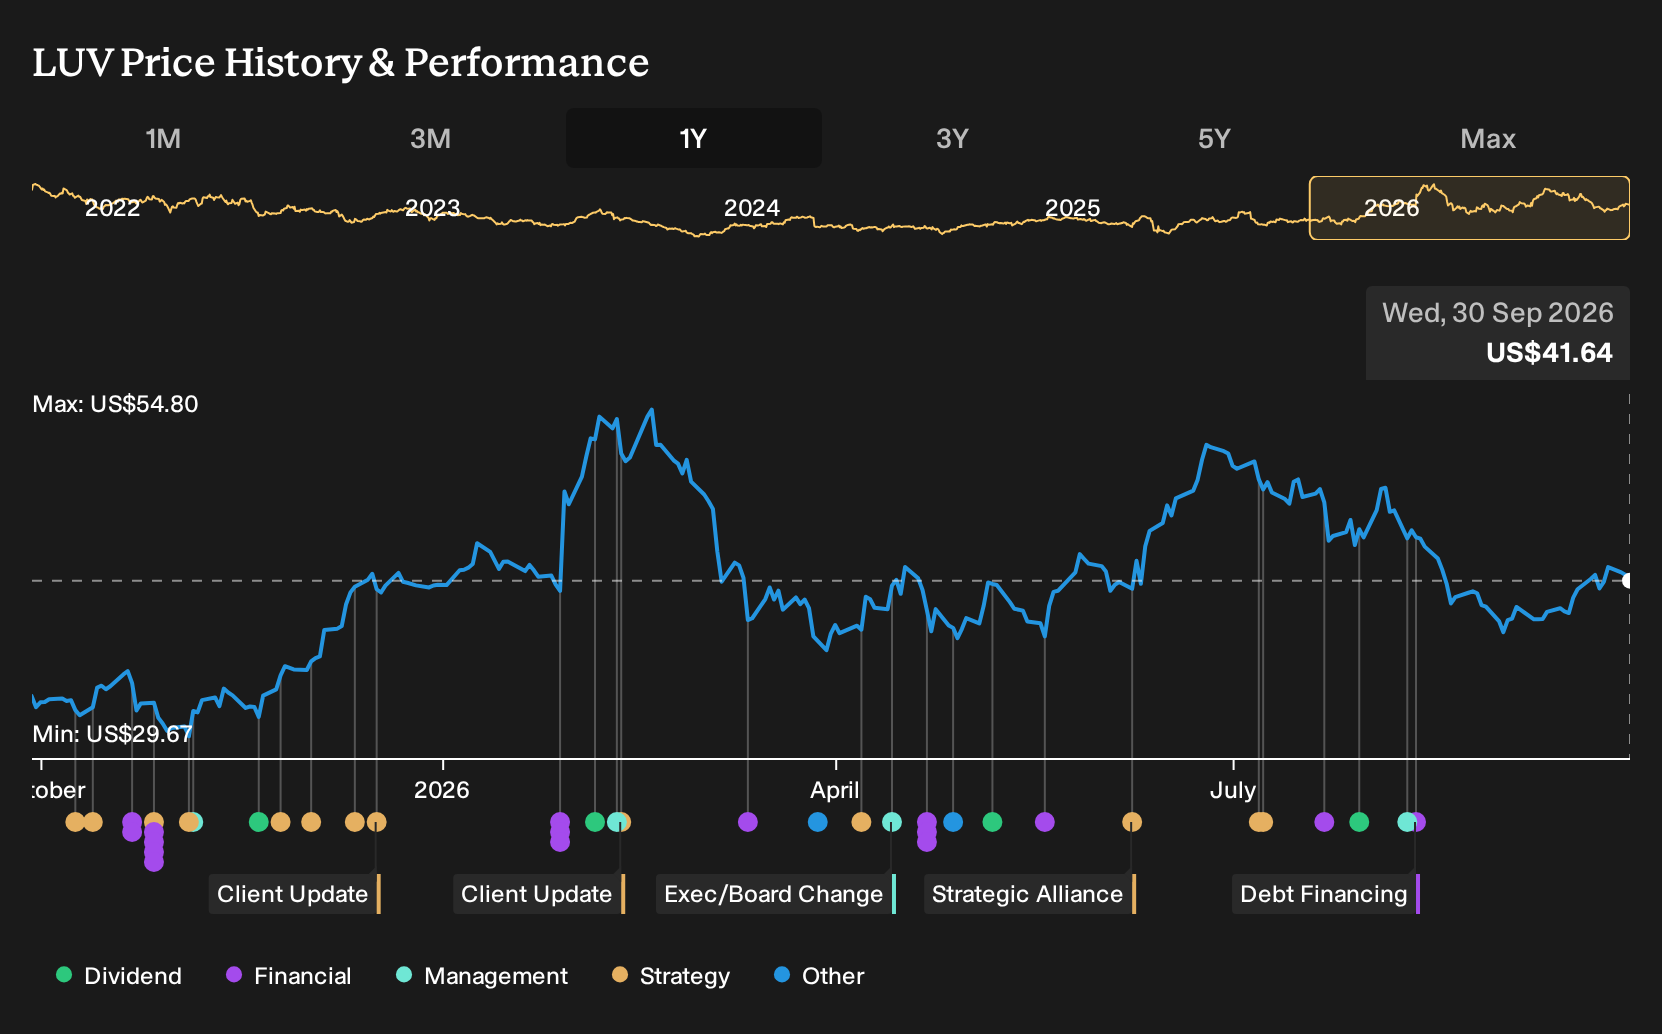The width and height of the screenshot is (1662, 1034).
Task: Jump to 2024 in the overview chart
Action: coord(751,208)
